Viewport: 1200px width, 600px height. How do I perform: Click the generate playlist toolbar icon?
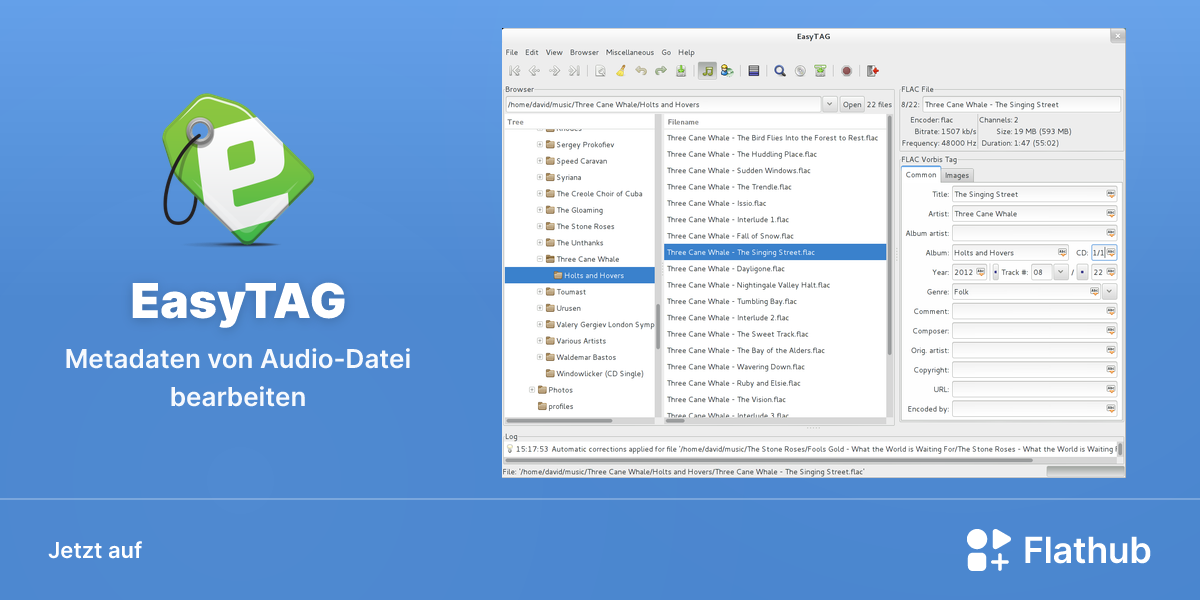pos(820,71)
